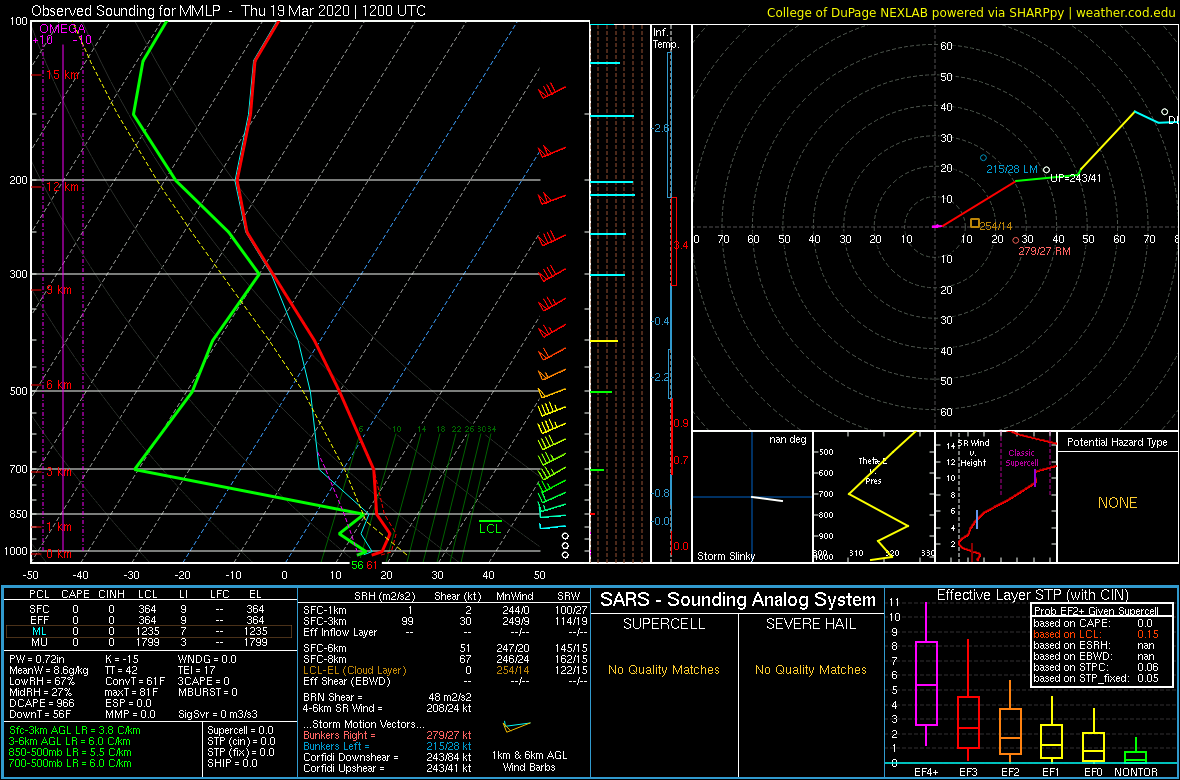
Task: Click No Quality Matches under SUPERCELL
Action: (664, 669)
